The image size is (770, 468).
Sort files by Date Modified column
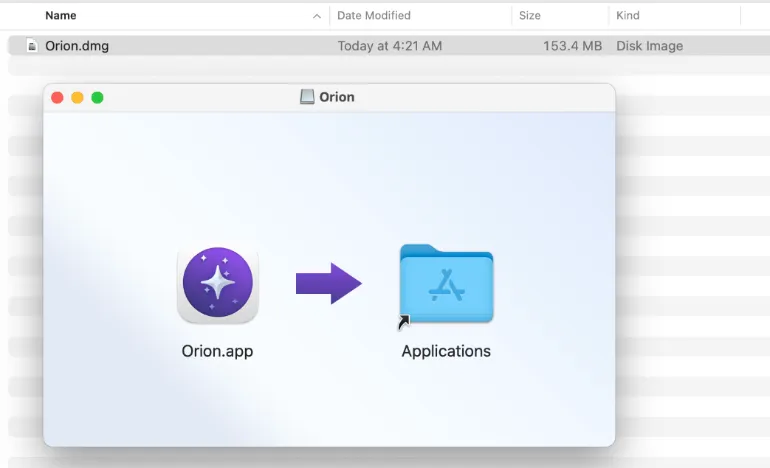click(x=374, y=15)
